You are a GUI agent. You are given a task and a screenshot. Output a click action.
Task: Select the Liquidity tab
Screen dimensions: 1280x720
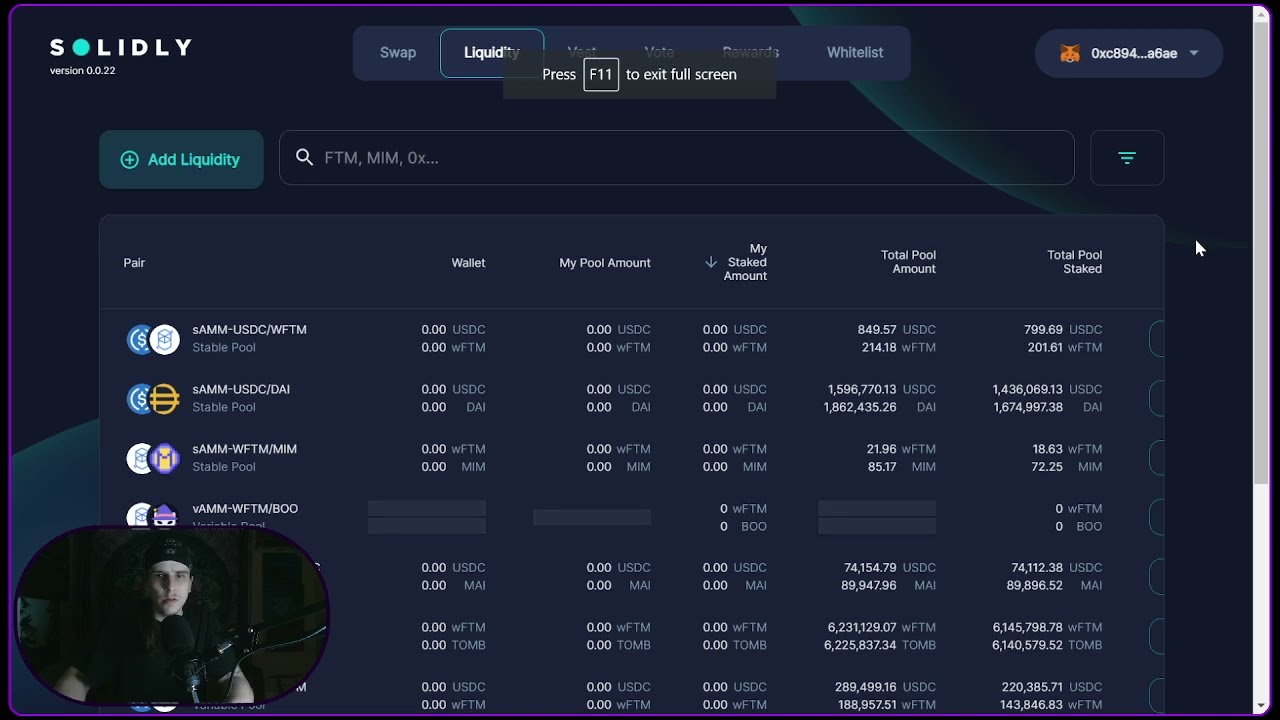pos(492,53)
